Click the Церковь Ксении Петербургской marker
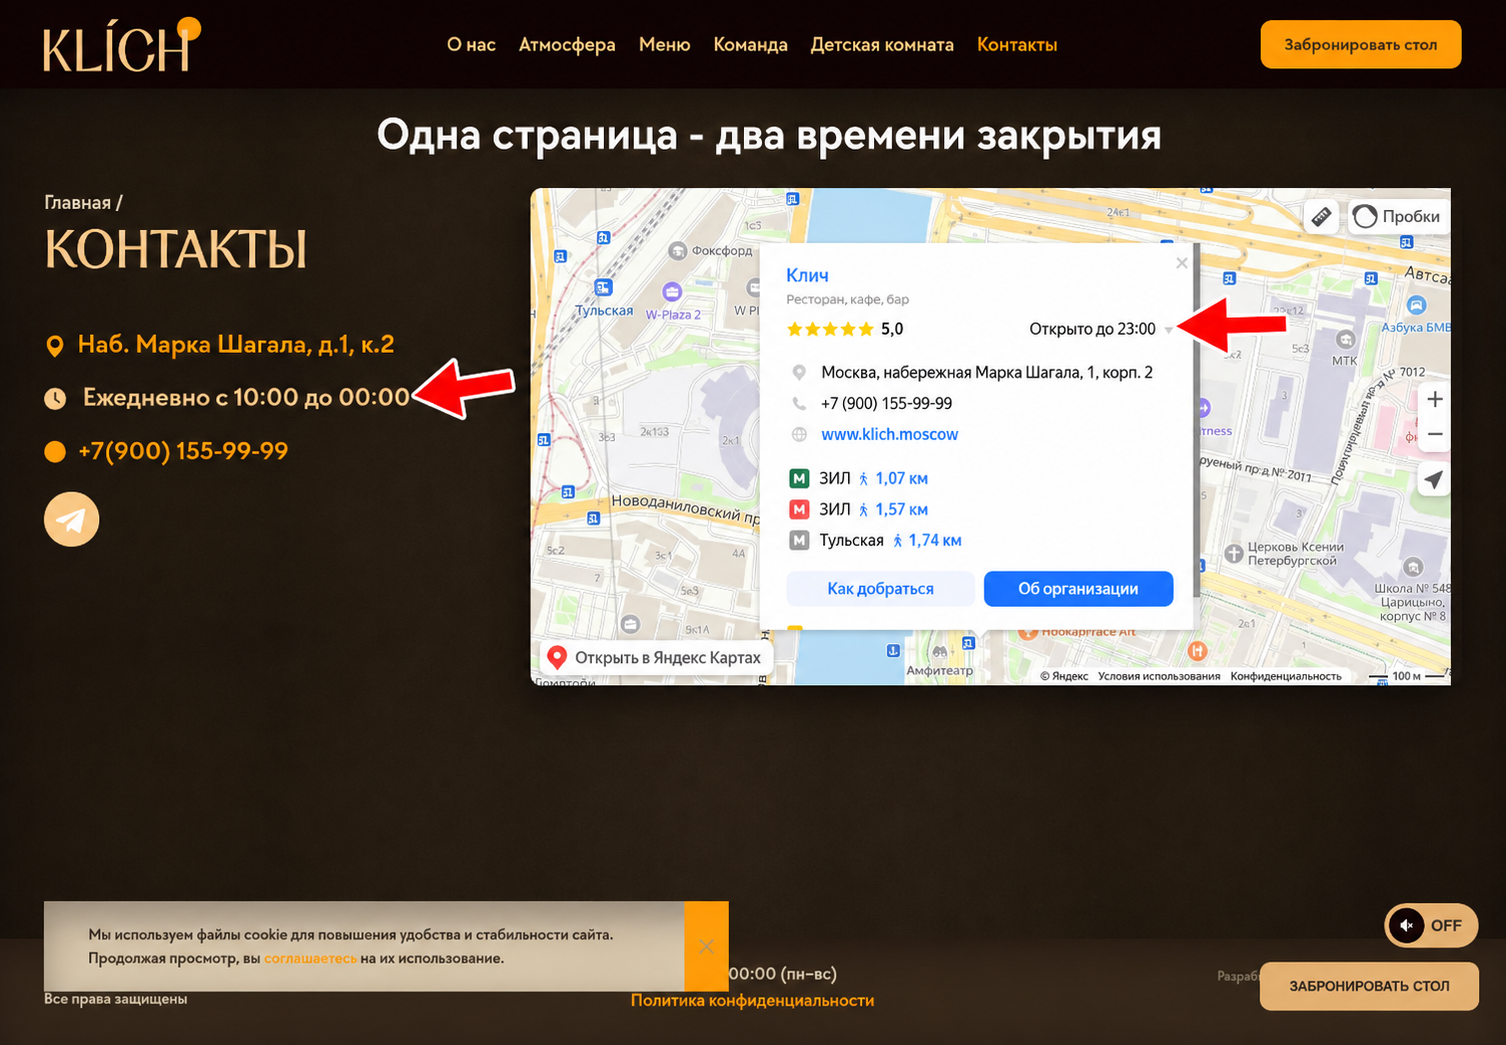 tap(1234, 553)
